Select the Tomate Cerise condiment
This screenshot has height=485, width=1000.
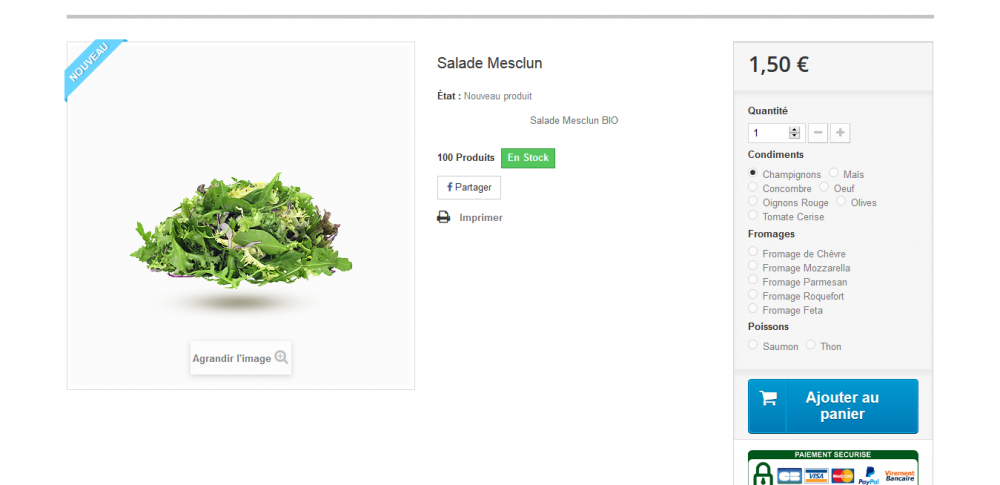click(753, 215)
